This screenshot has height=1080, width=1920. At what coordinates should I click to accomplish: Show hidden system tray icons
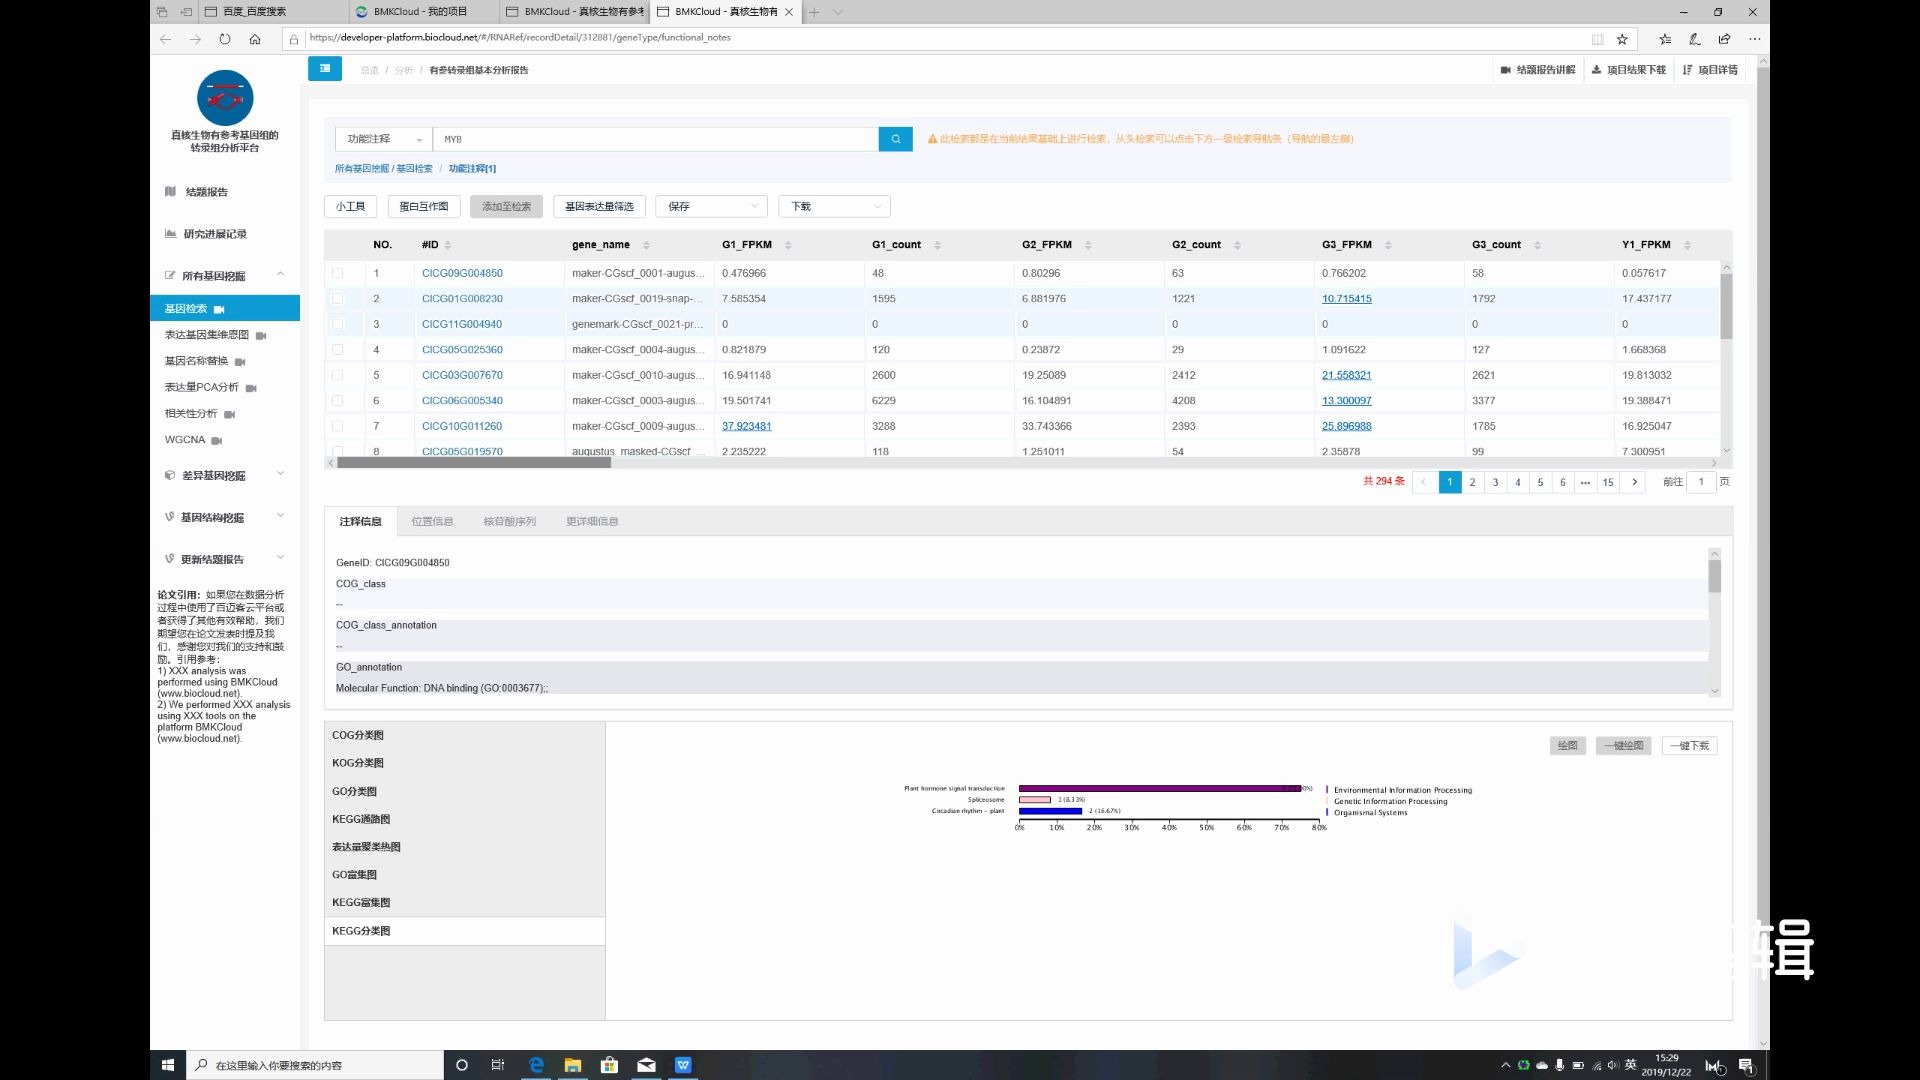coord(1506,1065)
